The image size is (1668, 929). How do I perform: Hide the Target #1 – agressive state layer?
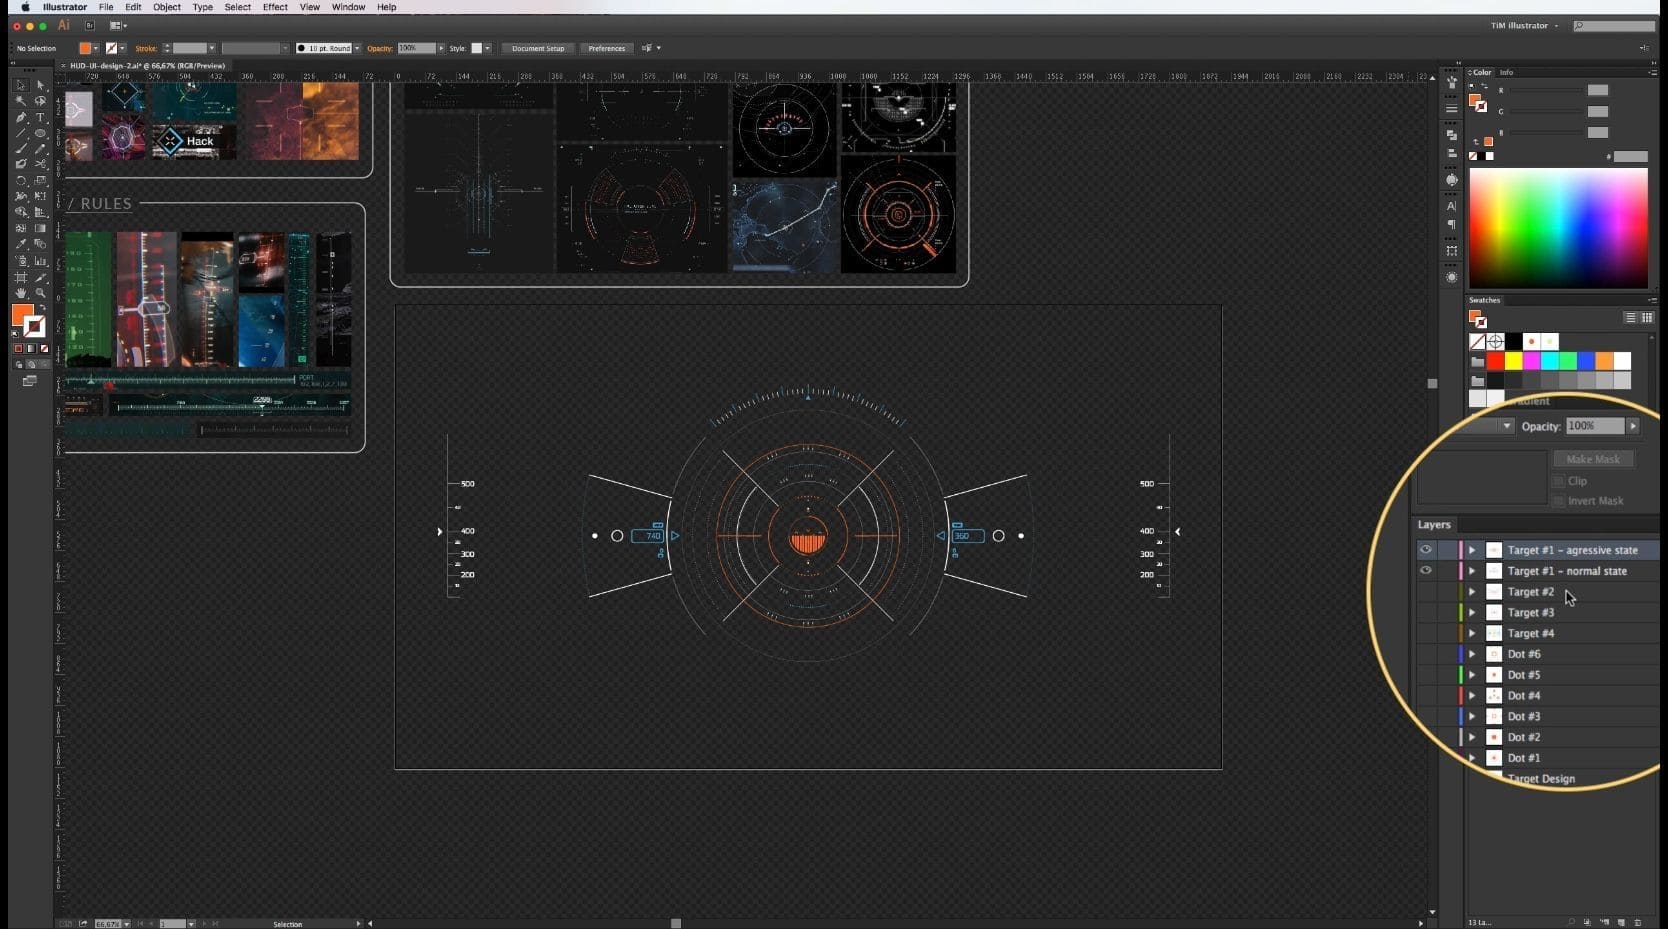tap(1426, 550)
